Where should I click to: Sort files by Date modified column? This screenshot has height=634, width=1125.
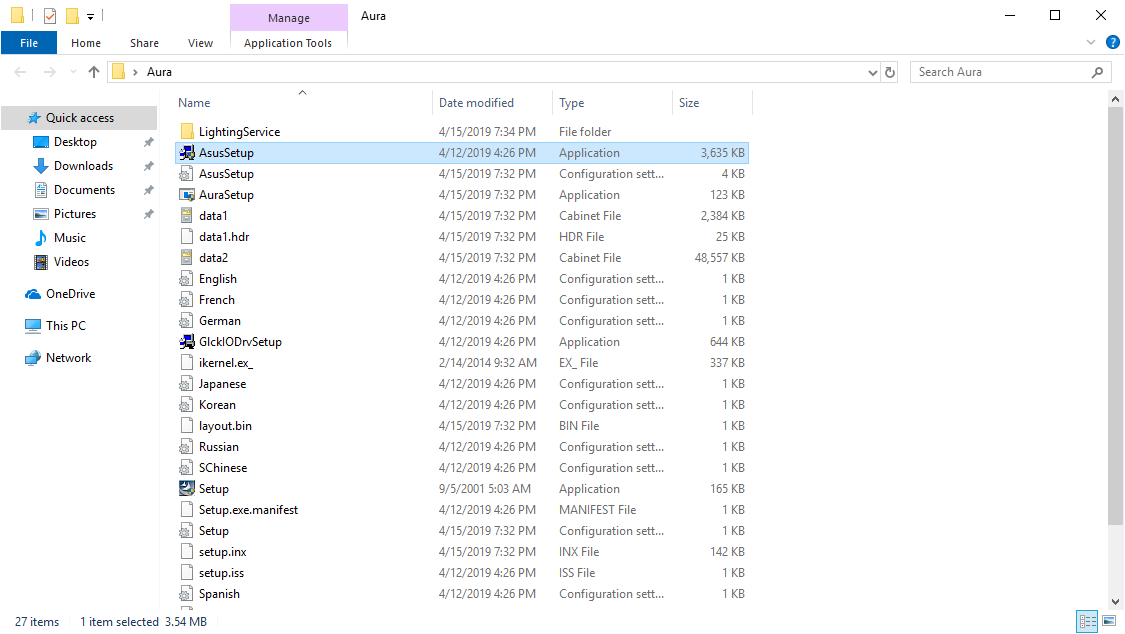(x=493, y=103)
